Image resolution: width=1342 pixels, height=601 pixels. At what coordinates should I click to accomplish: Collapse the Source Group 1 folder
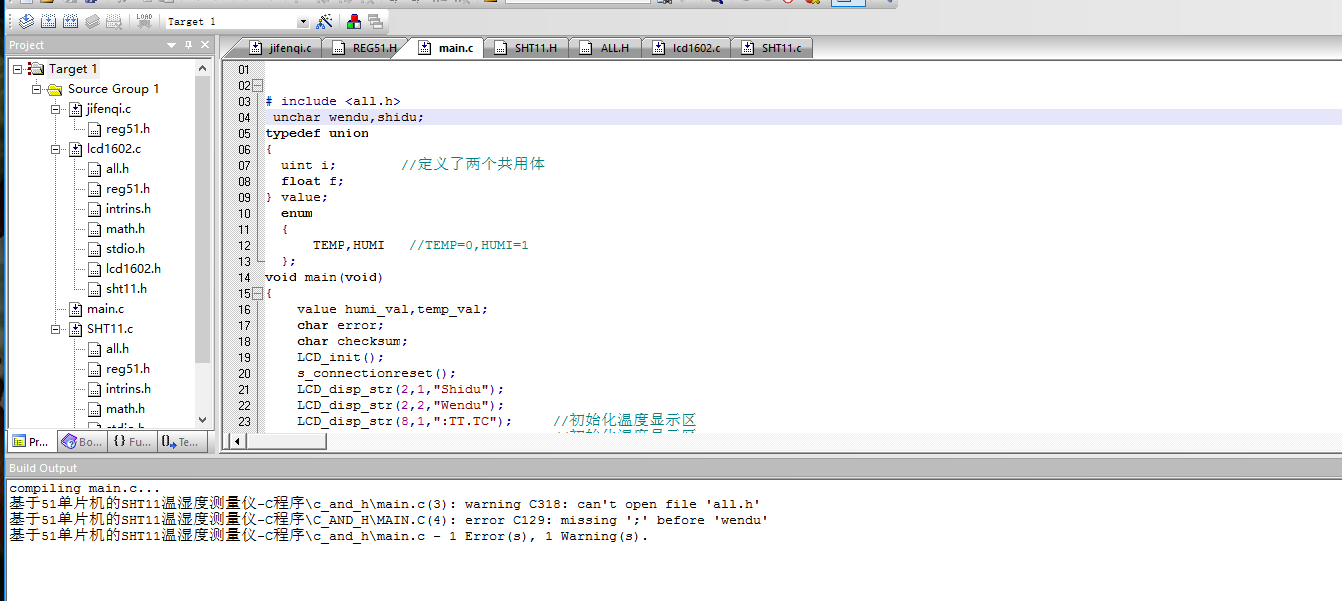pos(37,89)
